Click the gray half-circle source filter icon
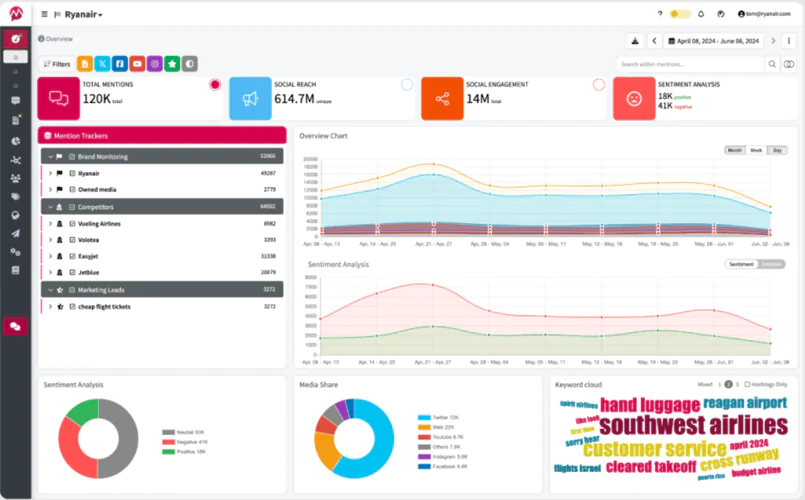This screenshot has width=805, height=500. (x=189, y=64)
